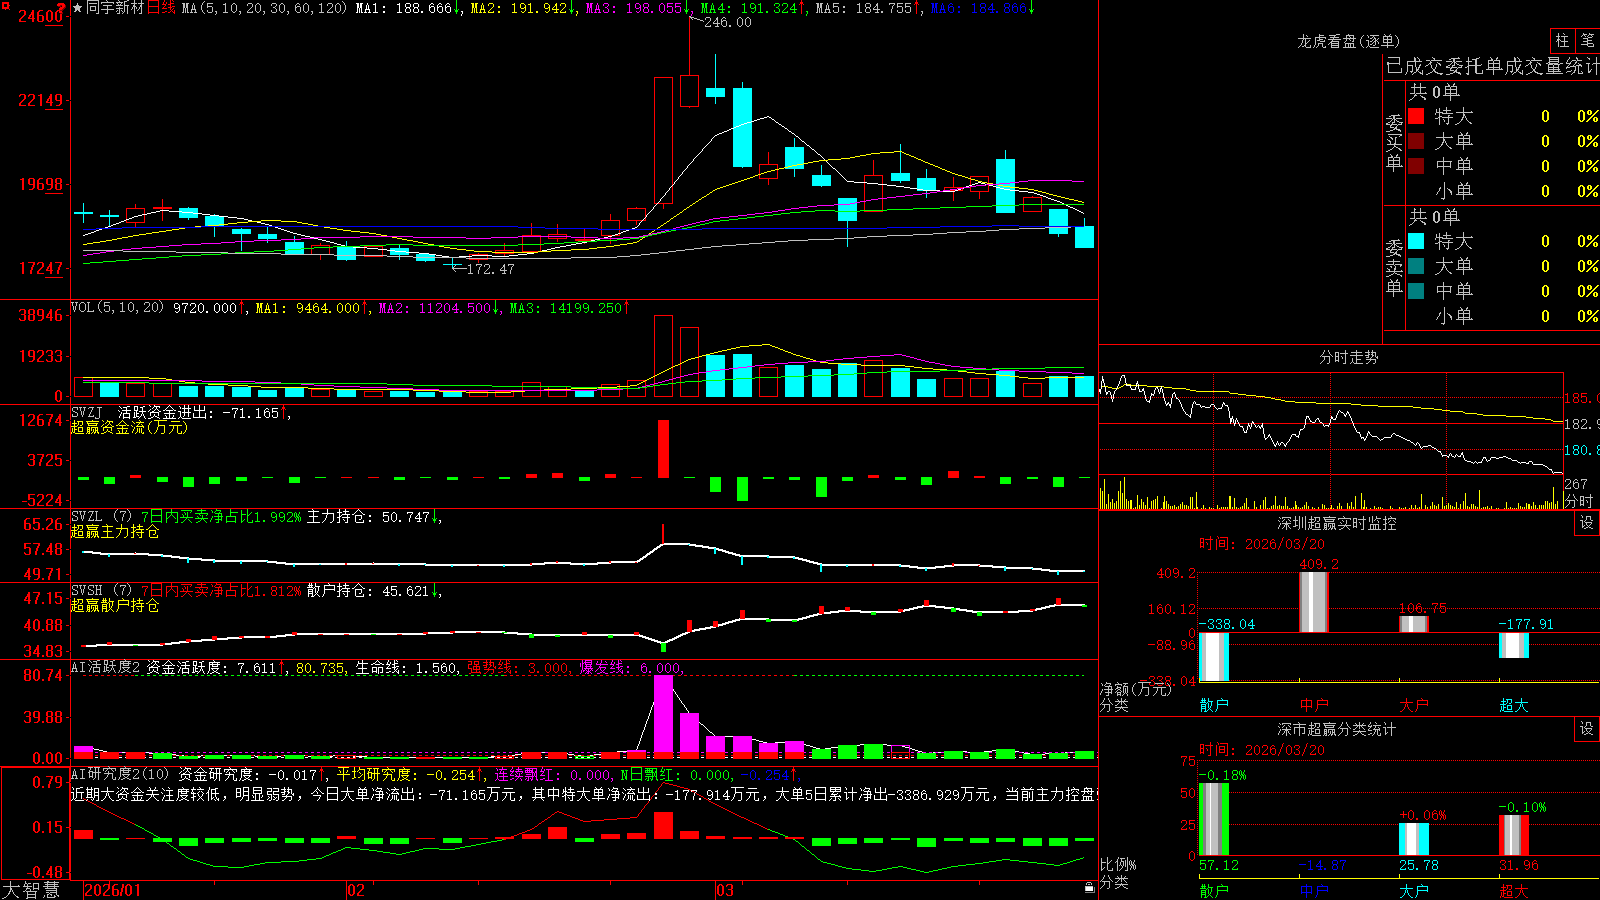Click the 委卖单 section label
This screenshot has height=900, width=1600.
pyautogui.click(x=1394, y=266)
